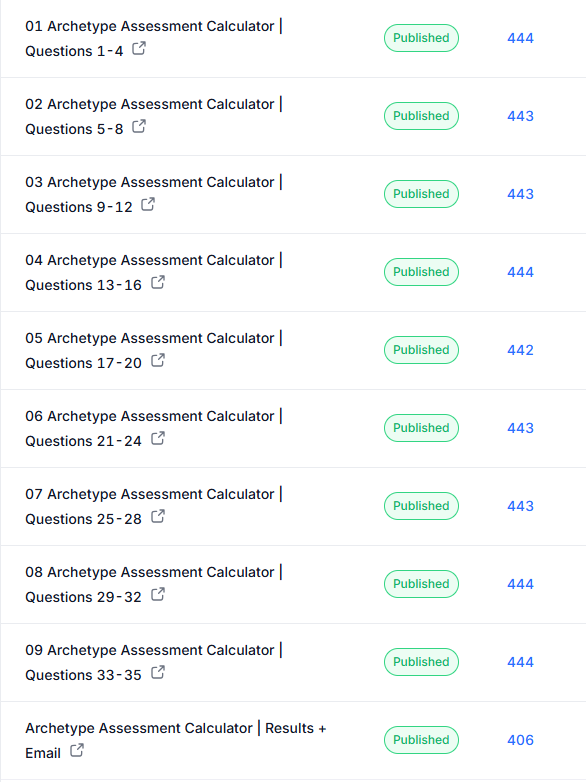Open 07 Archetype Assessment Calculator title
Viewport: 586px width, 782px height.
click(154, 506)
